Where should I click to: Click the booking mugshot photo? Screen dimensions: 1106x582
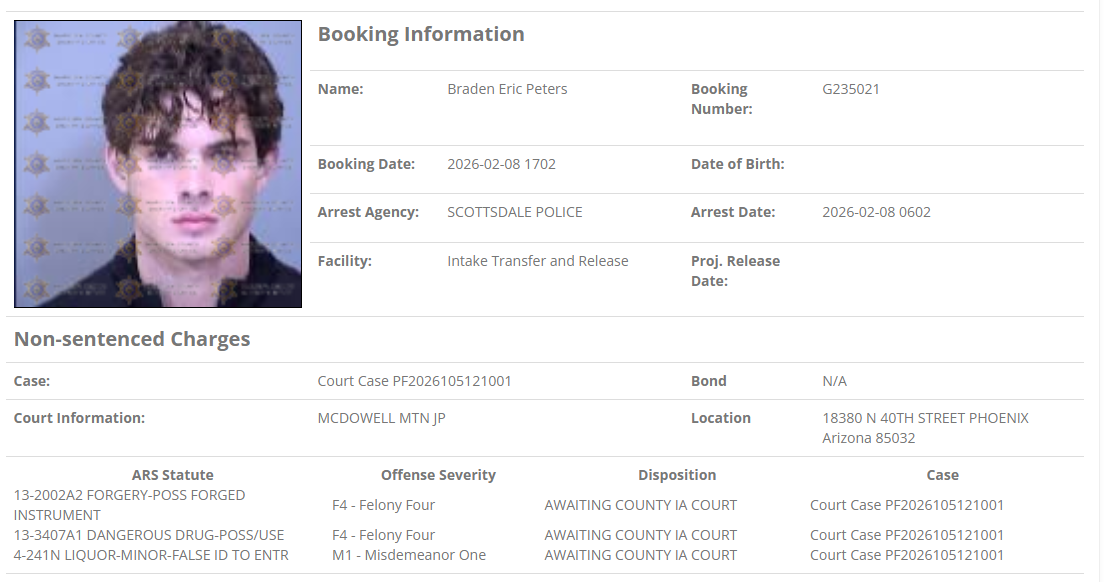tap(158, 164)
